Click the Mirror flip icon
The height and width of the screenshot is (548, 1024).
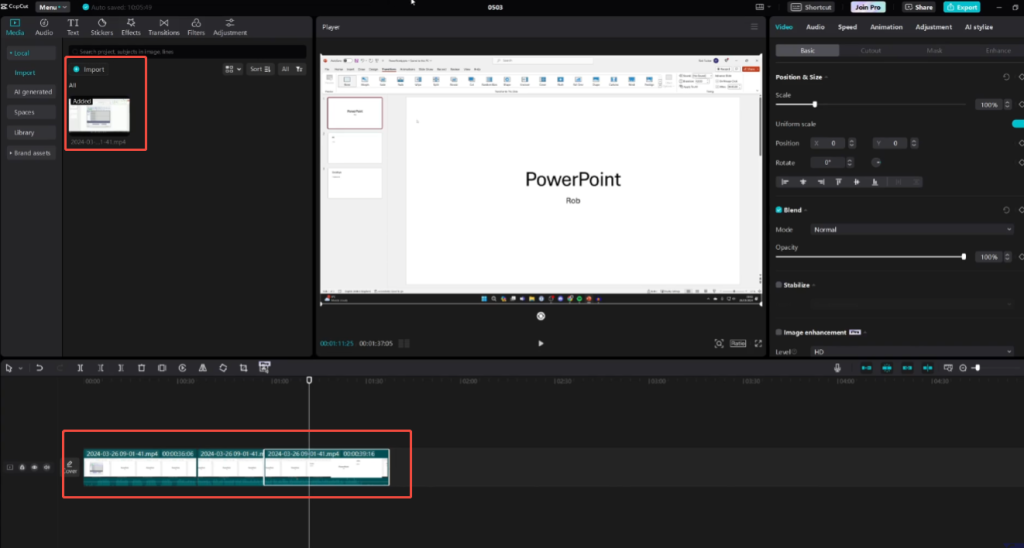click(x=202, y=368)
